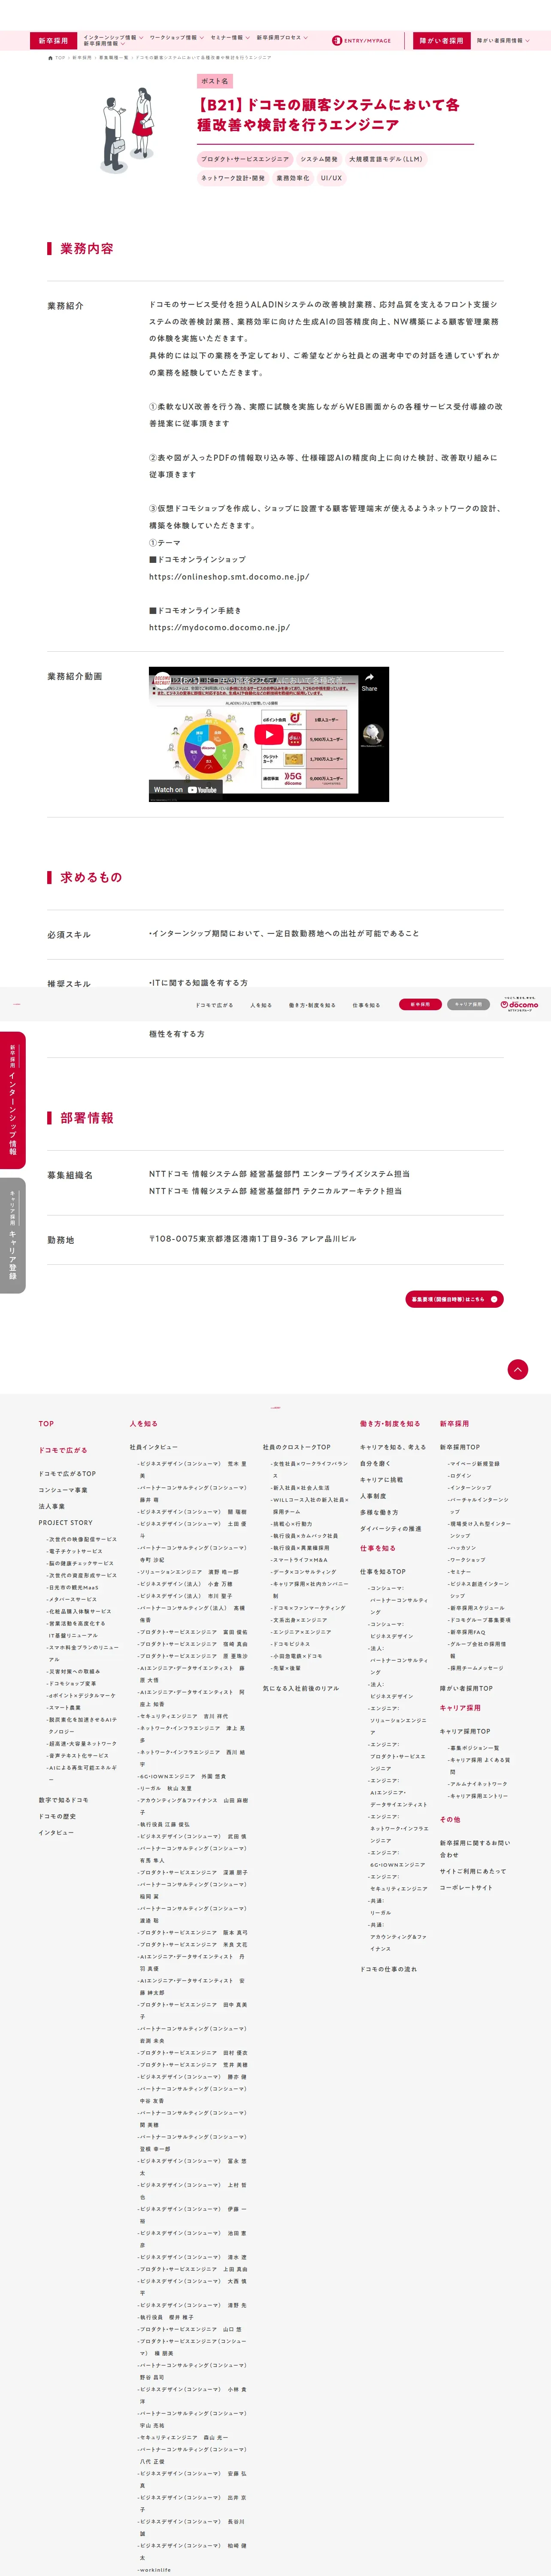Select the 大規模言語モデル(LLM) tag
This screenshot has height=2576, width=551.
385,159
